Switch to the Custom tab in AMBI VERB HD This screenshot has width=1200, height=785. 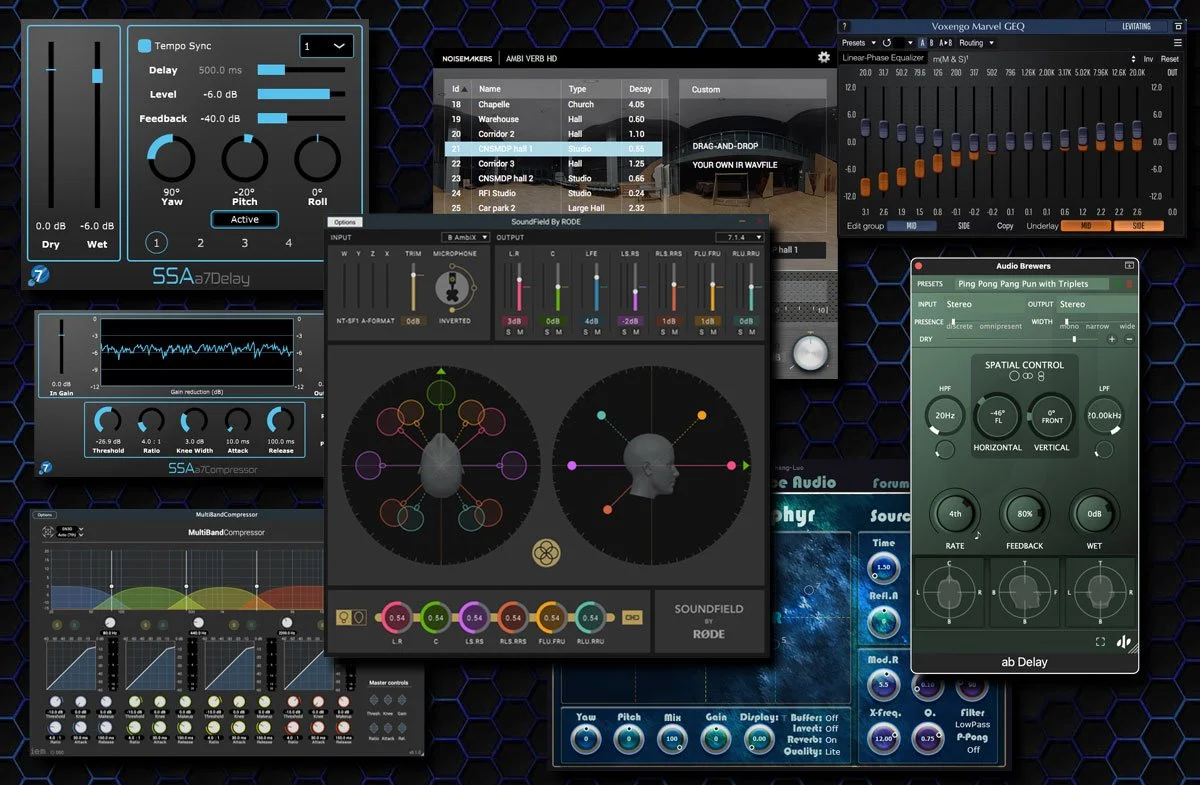705,88
